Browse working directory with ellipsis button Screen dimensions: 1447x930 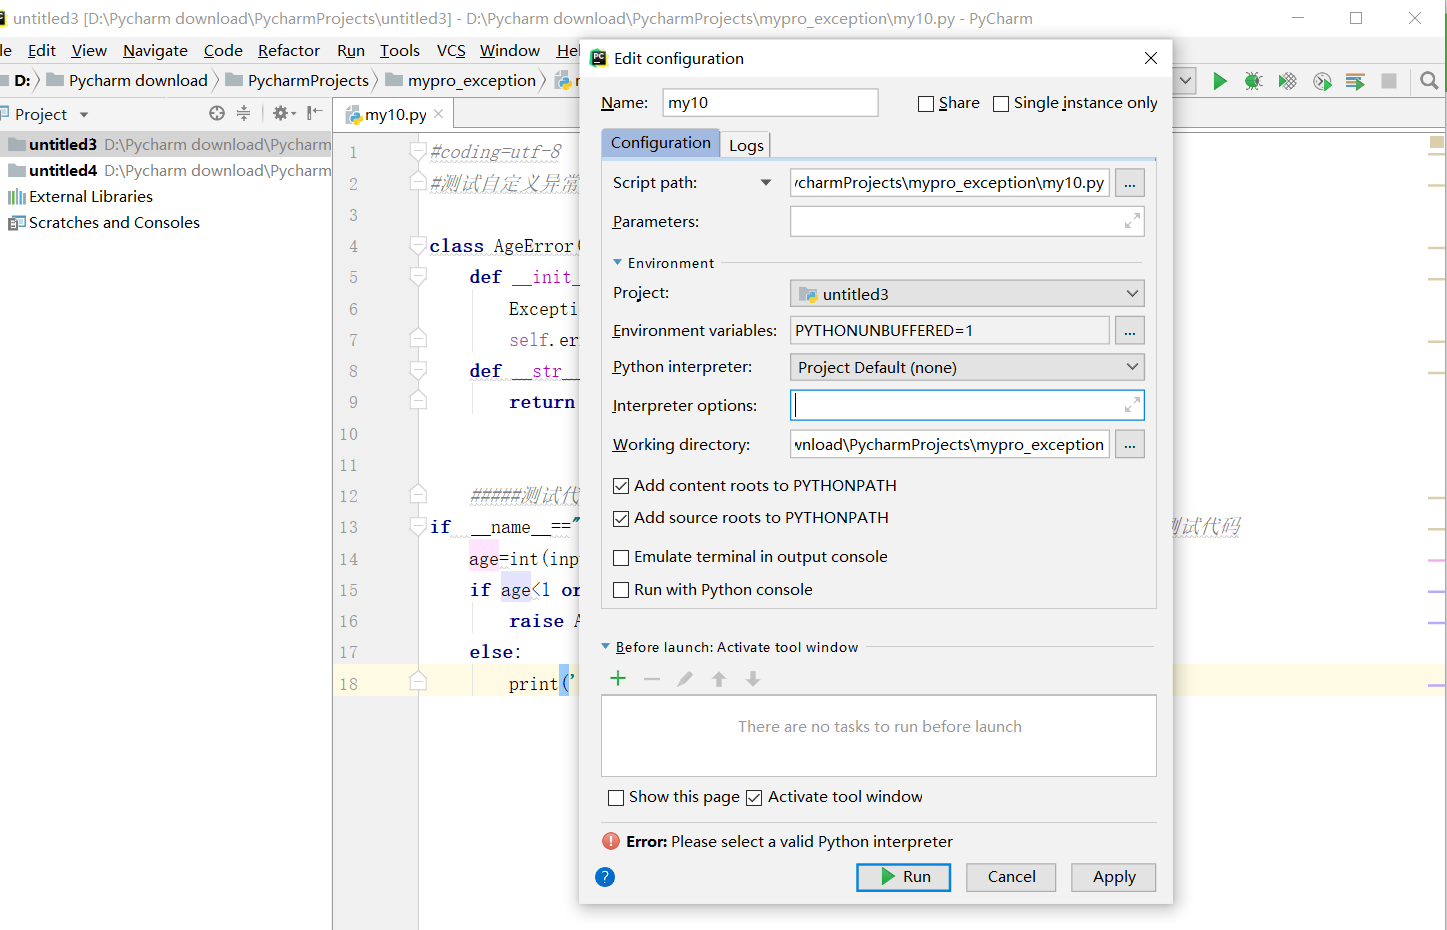(x=1129, y=445)
